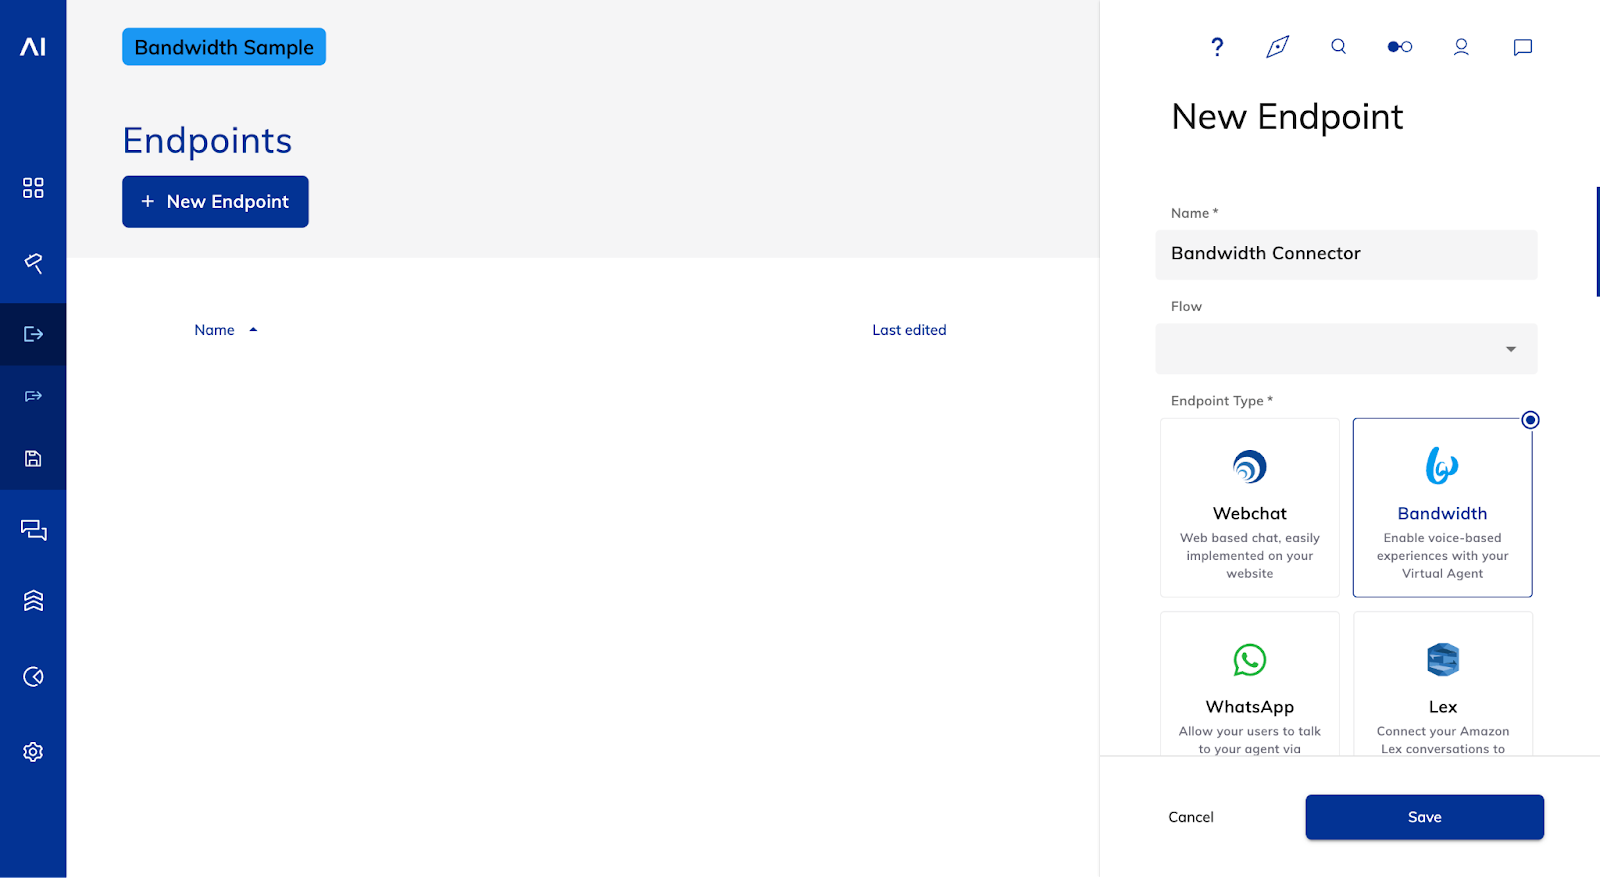Open the stacked layers icon in sidebar
Viewport: 1600px width, 878px height.
tap(33, 600)
